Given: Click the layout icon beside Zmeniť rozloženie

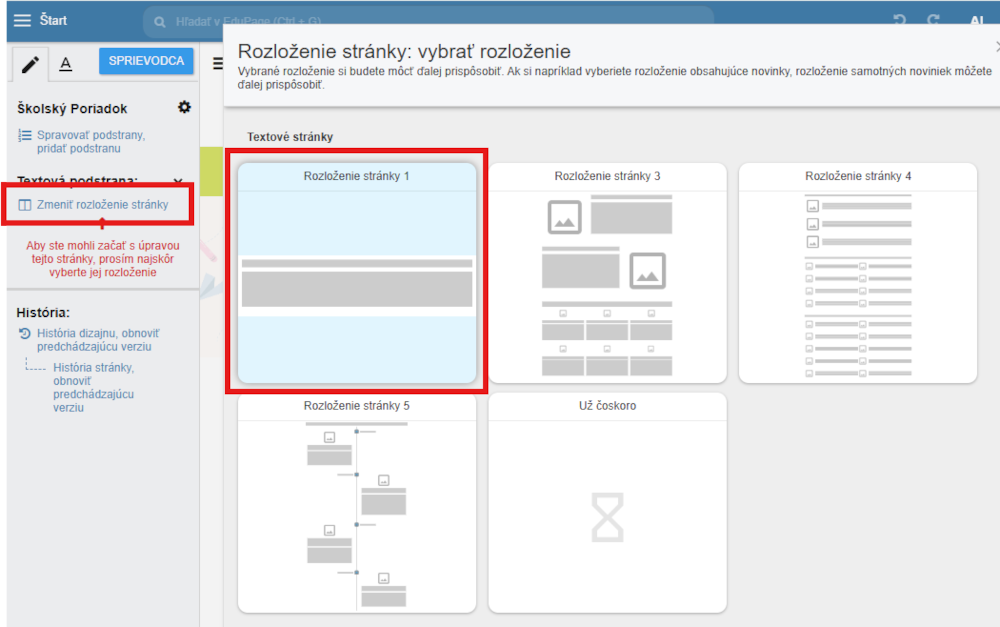Looking at the screenshot, I should coord(25,205).
